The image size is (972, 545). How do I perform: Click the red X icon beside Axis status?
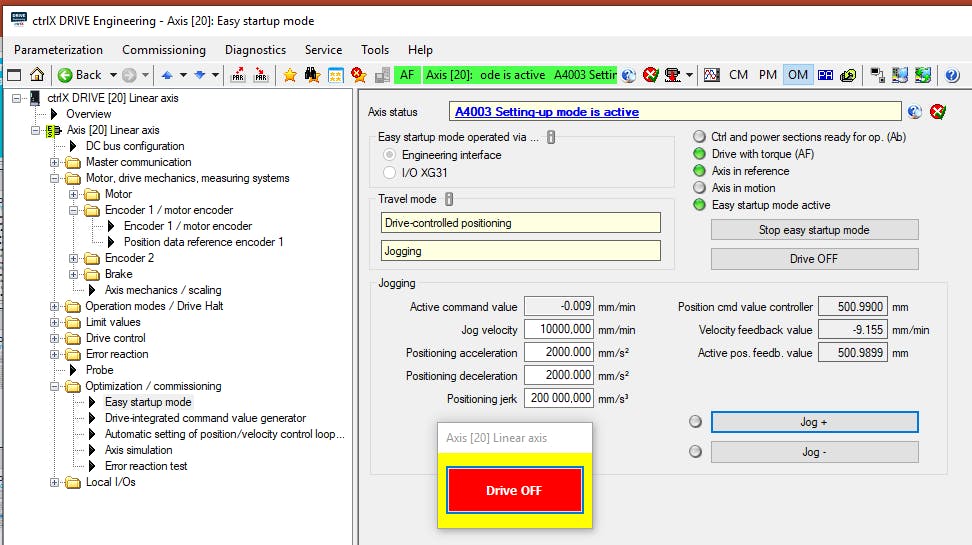[938, 112]
